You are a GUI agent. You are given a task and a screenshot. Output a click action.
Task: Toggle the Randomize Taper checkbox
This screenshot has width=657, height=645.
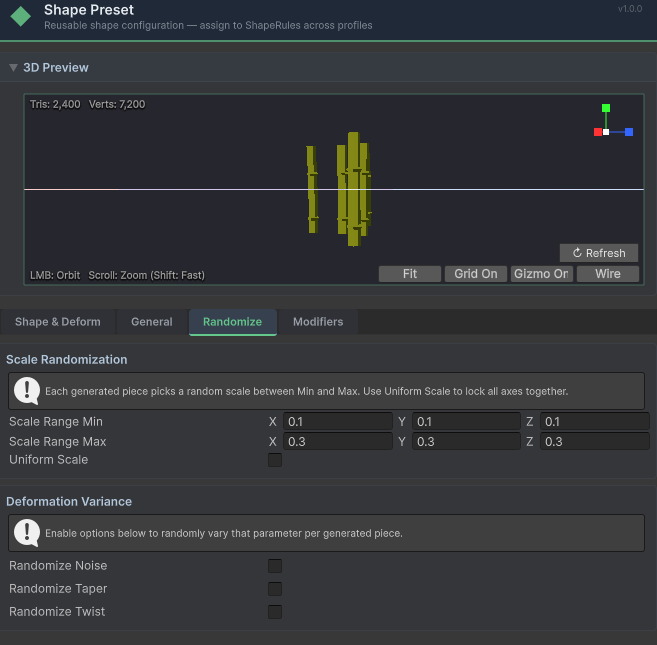coord(275,589)
